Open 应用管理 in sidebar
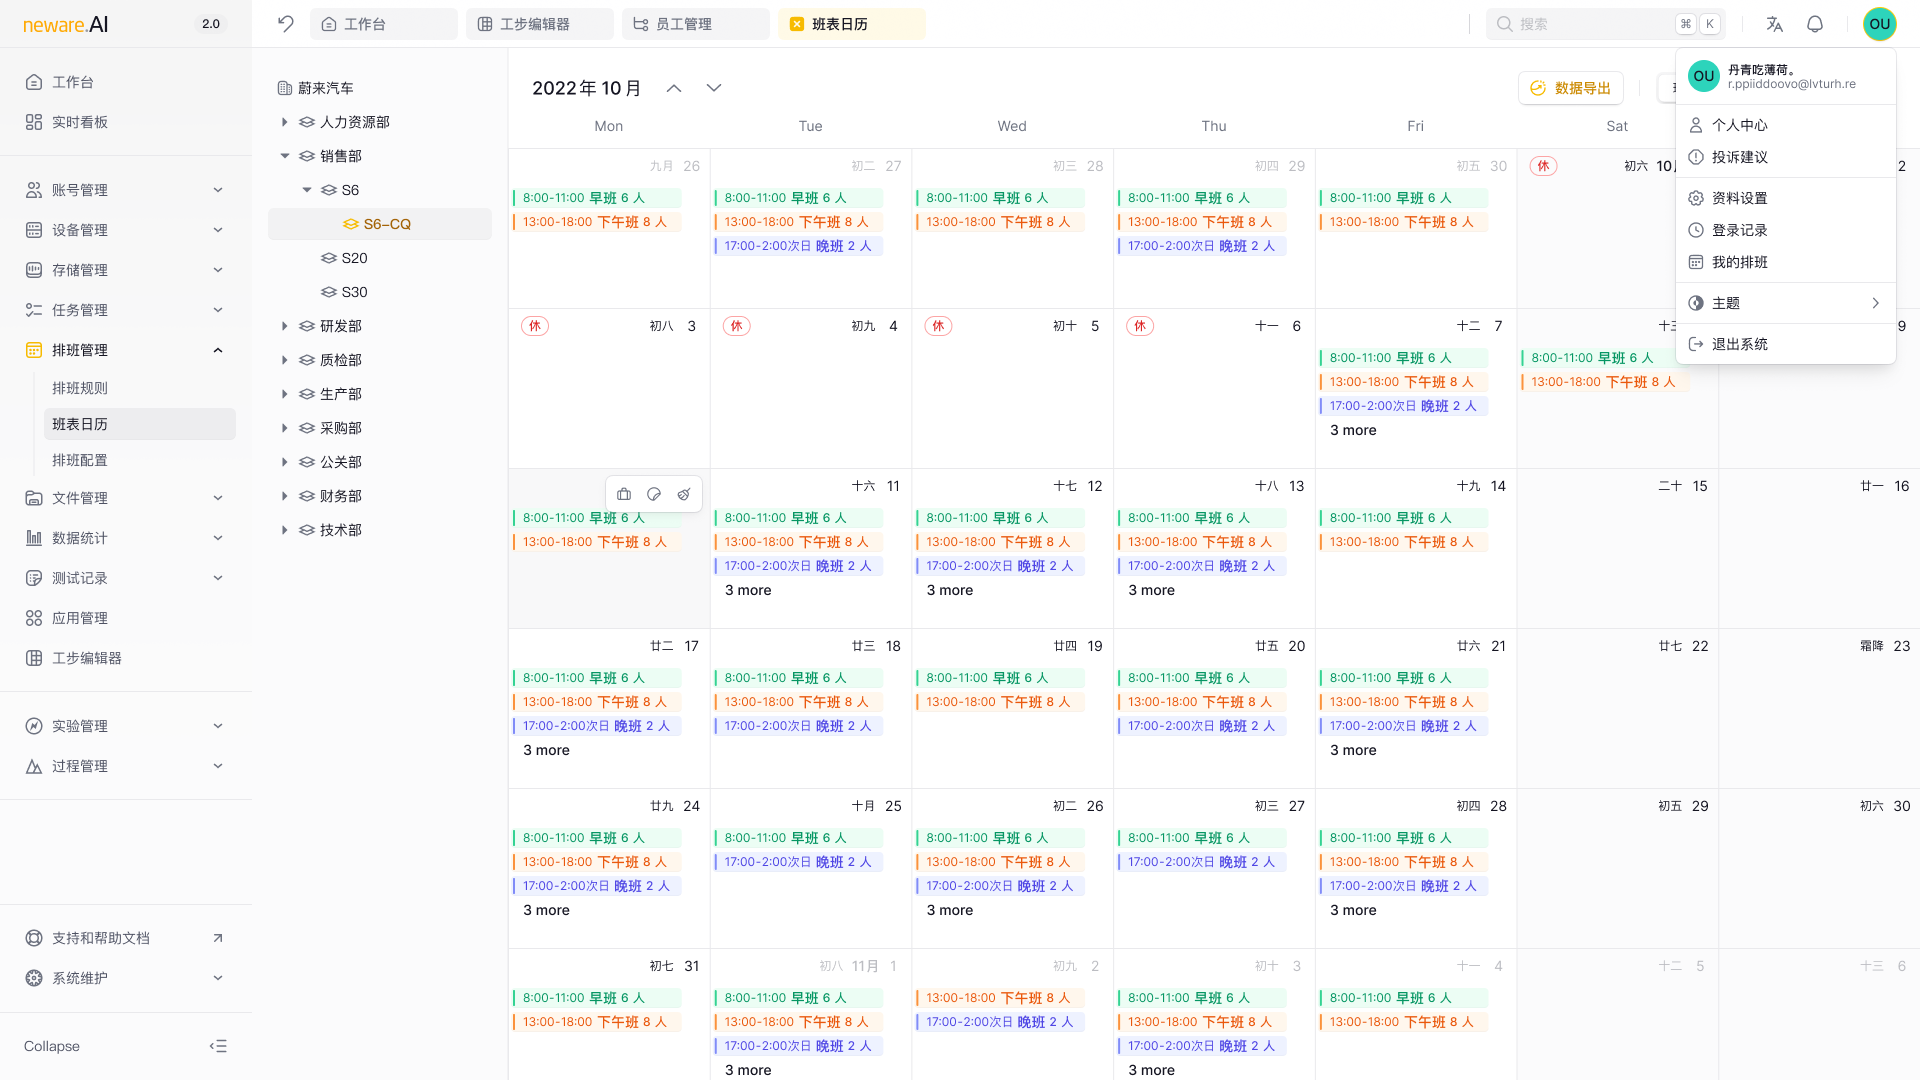 [126, 618]
